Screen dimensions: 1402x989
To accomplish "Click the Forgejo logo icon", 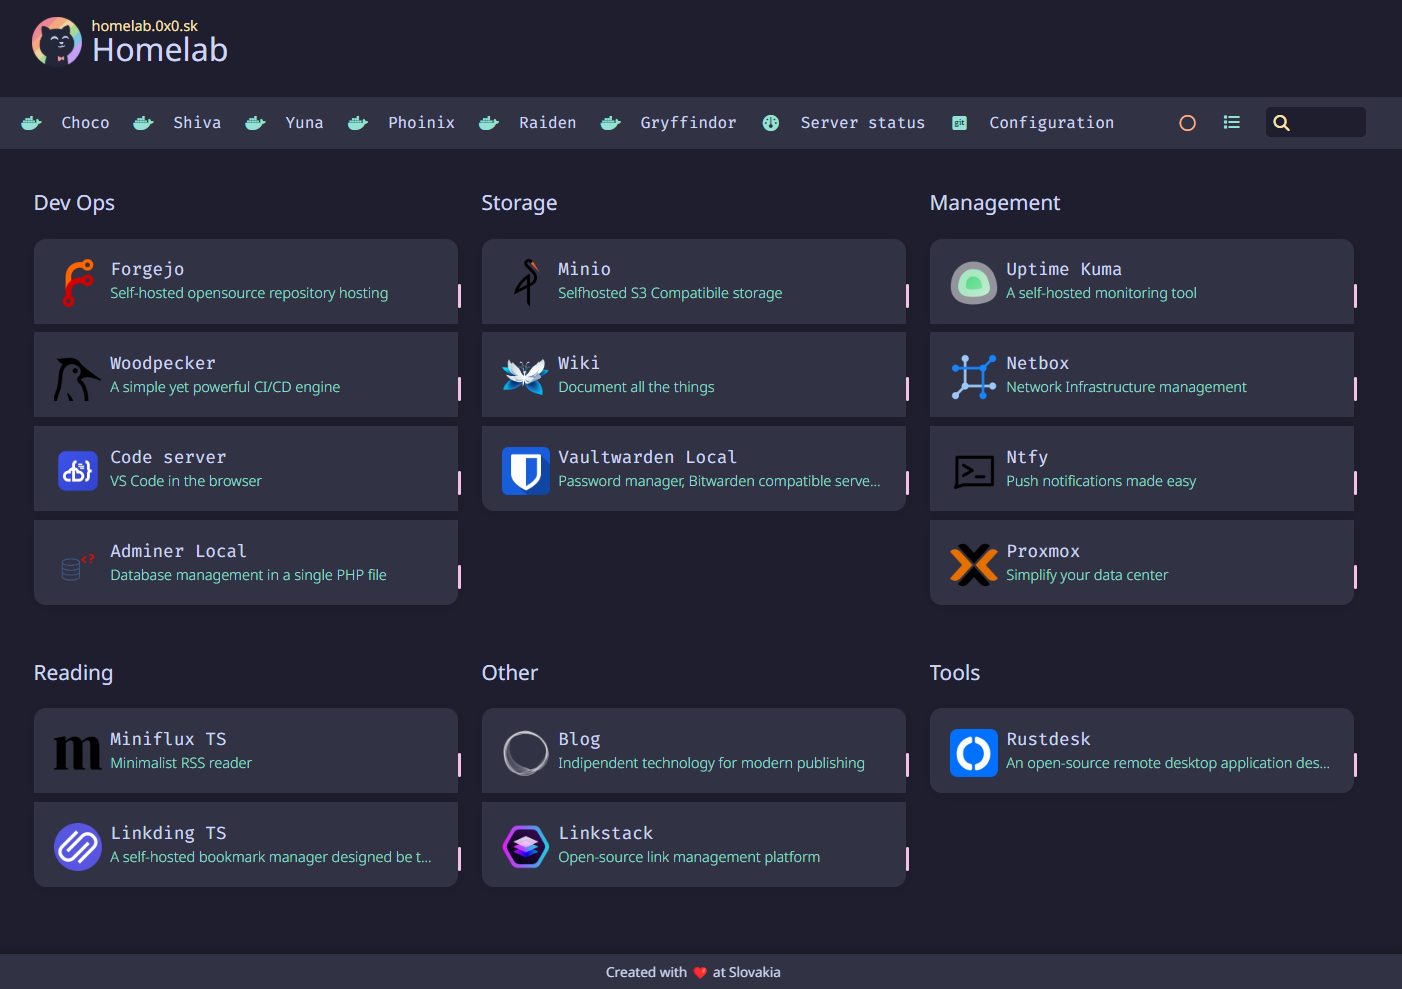I will tap(78, 282).
